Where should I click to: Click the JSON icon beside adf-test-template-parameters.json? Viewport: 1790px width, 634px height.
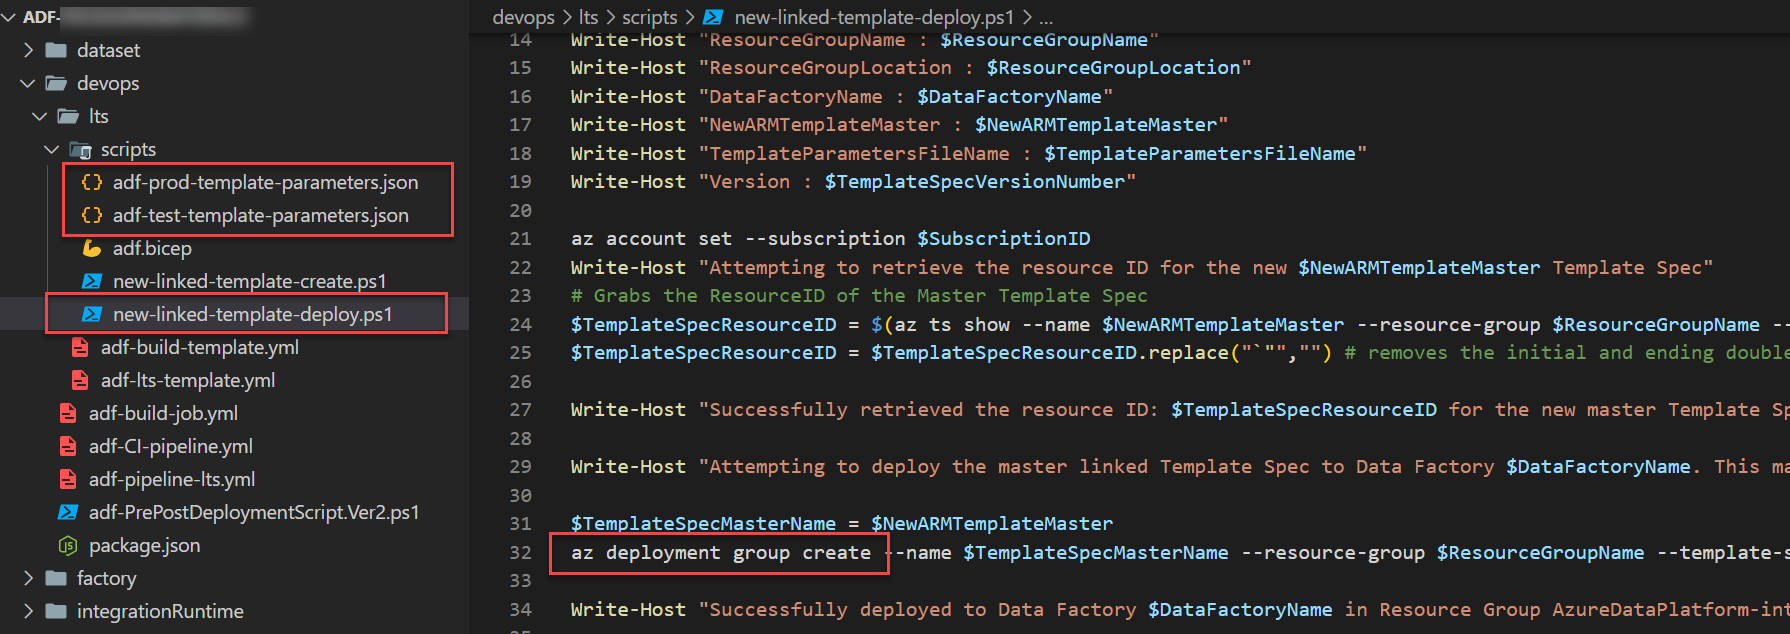coord(92,216)
